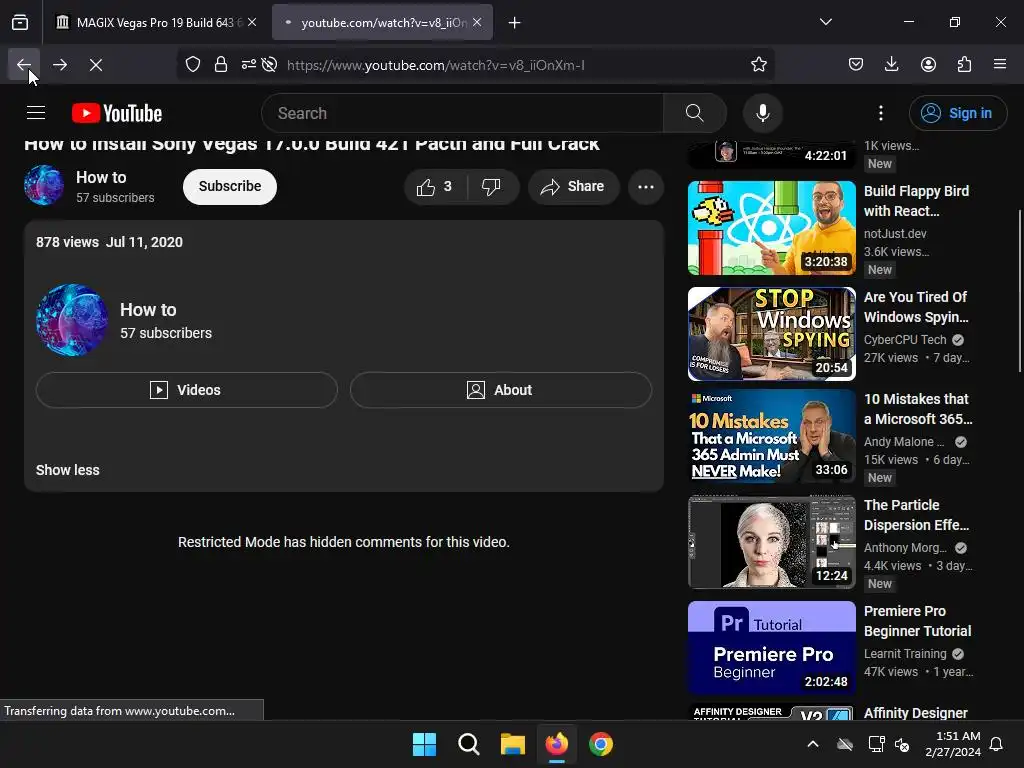The image size is (1024, 768).
Task: Click the OneDrive cloud tray icon
Action: pyautogui.click(x=845, y=744)
